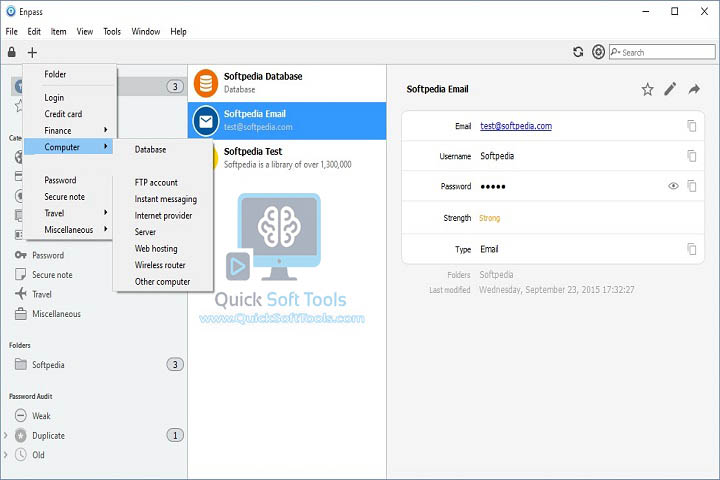This screenshot has width=720, height=480.
Task: Select Softpedia Email envelope icon
Action: pyautogui.click(x=206, y=121)
